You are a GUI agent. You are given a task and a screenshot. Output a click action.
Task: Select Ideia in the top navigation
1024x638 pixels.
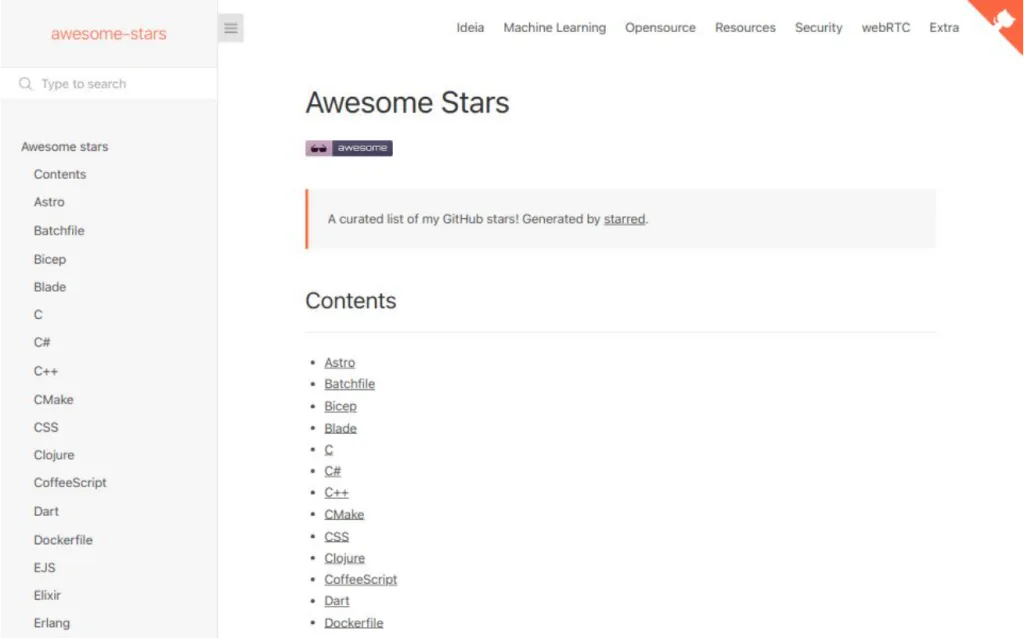click(x=470, y=28)
